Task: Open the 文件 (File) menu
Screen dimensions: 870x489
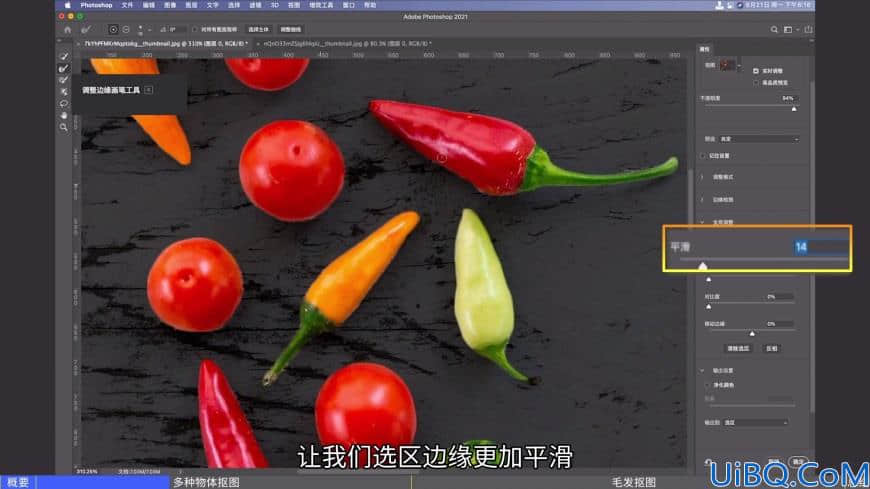Action: [x=128, y=5]
